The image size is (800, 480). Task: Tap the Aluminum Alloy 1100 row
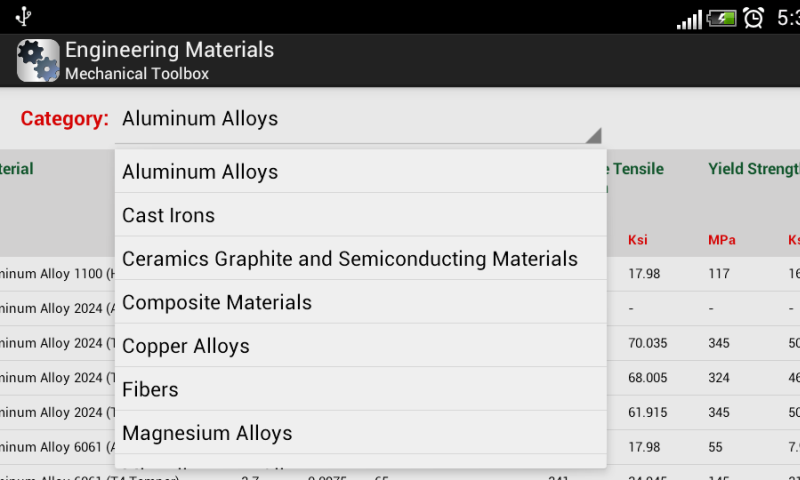tap(57, 274)
